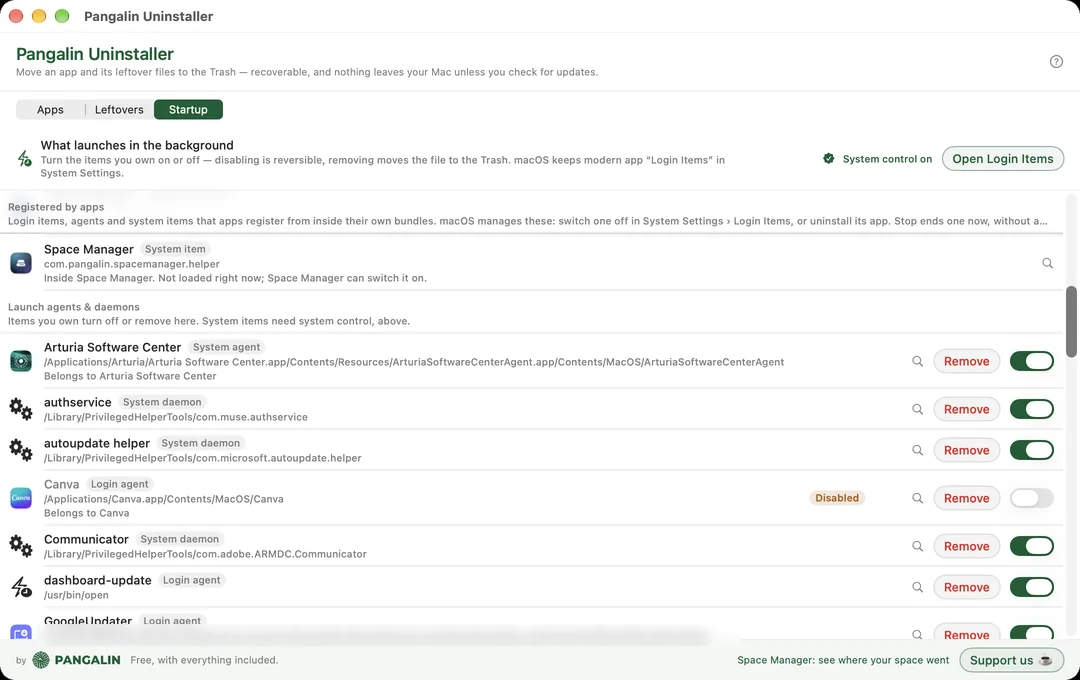
Task: Switch off the Communicator daemon toggle
Action: tap(1031, 546)
